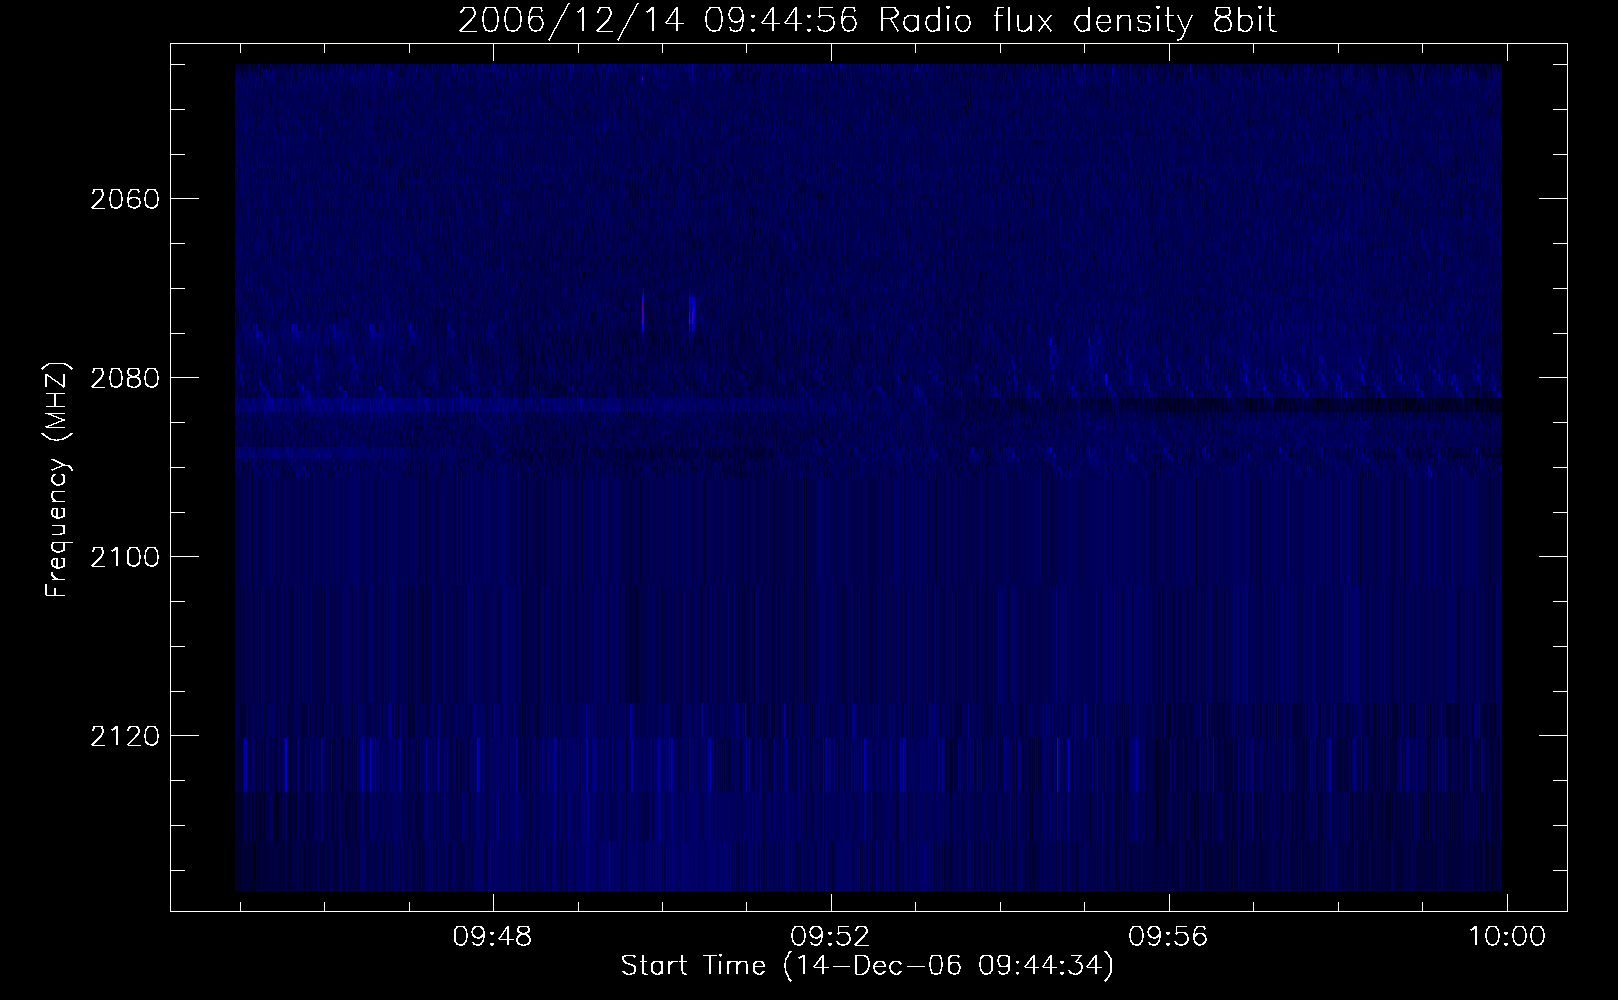
Task: Click the 09:56 time tick label
Action: 1168,937
